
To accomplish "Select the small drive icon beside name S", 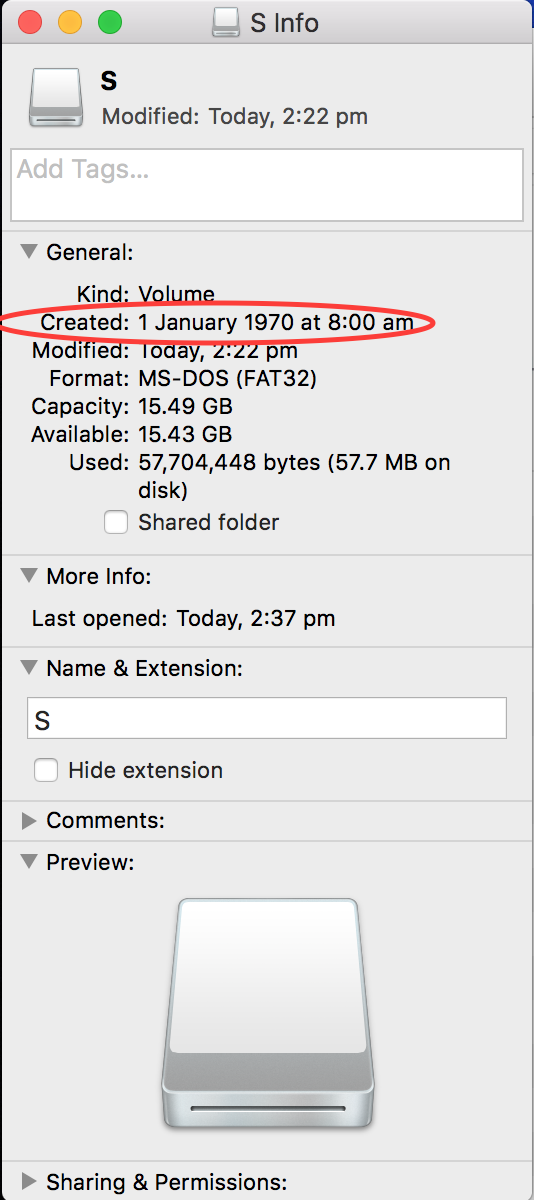I will click(x=56, y=96).
